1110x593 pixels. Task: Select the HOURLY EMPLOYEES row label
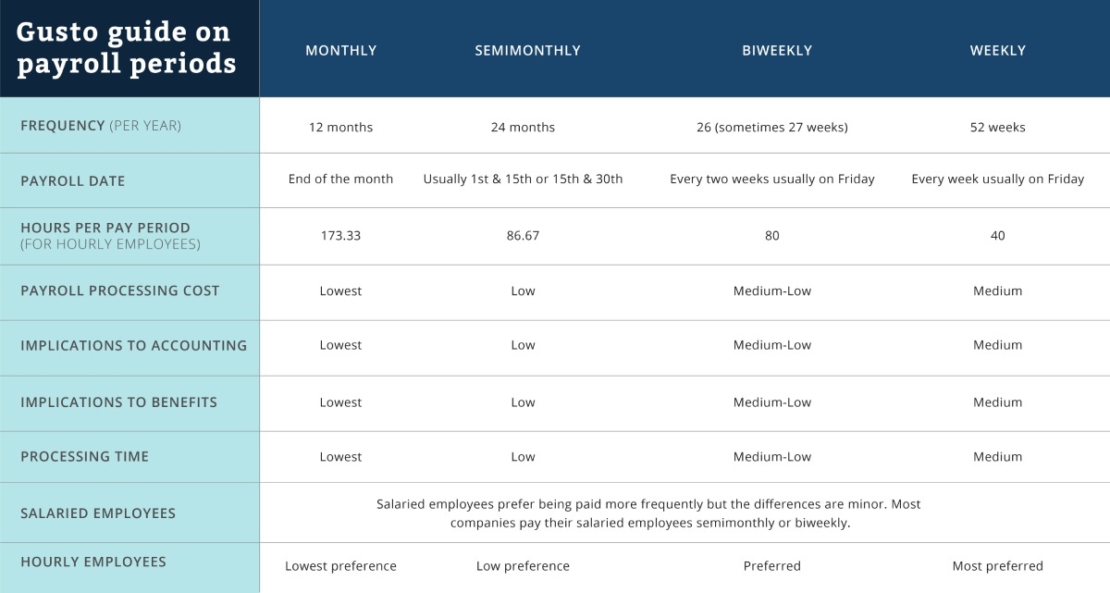pos(93,562)
